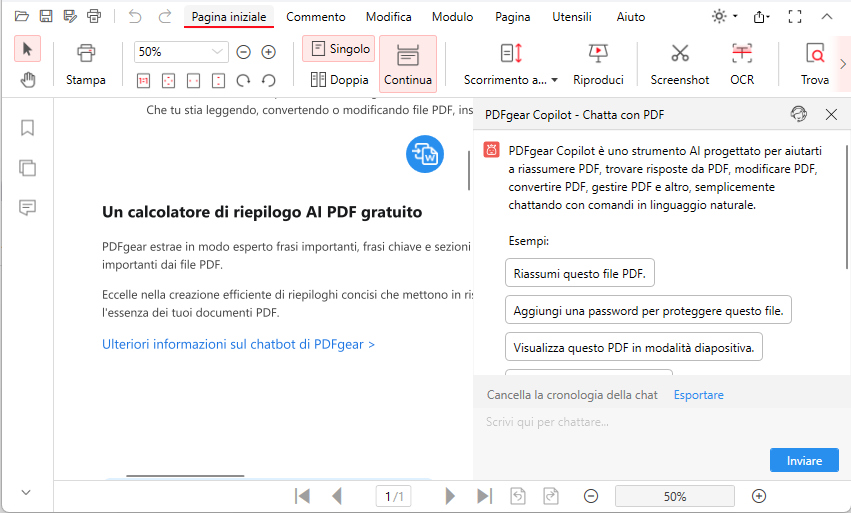Open the Aiuto menu
Screen dimensions: 851x513
click(x=631, y=17)
